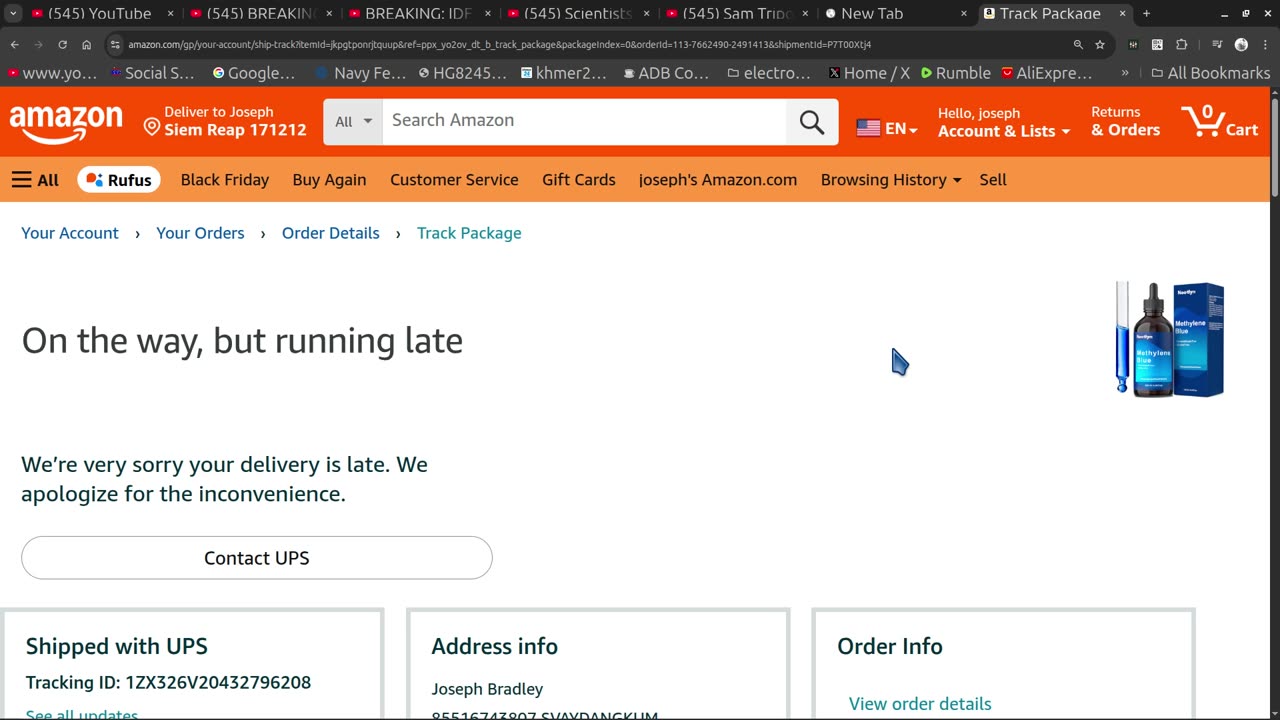Open the electro... bookmarks folder
1280x720 pixels.
click(x=768, y=73)
